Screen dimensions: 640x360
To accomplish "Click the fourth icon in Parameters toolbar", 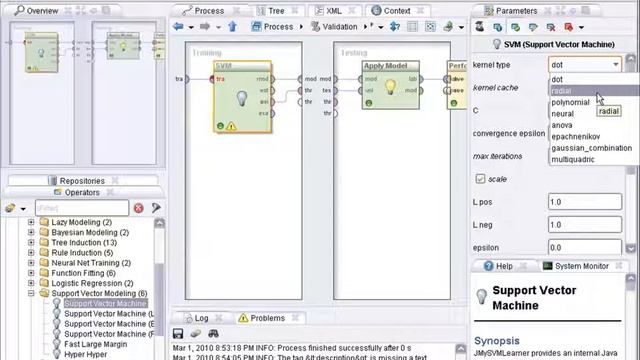I will click(x=533, y=27).
